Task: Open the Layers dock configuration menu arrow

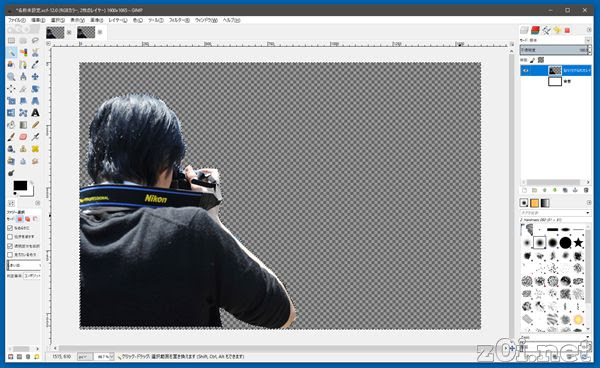Action: tap(589, 30)
